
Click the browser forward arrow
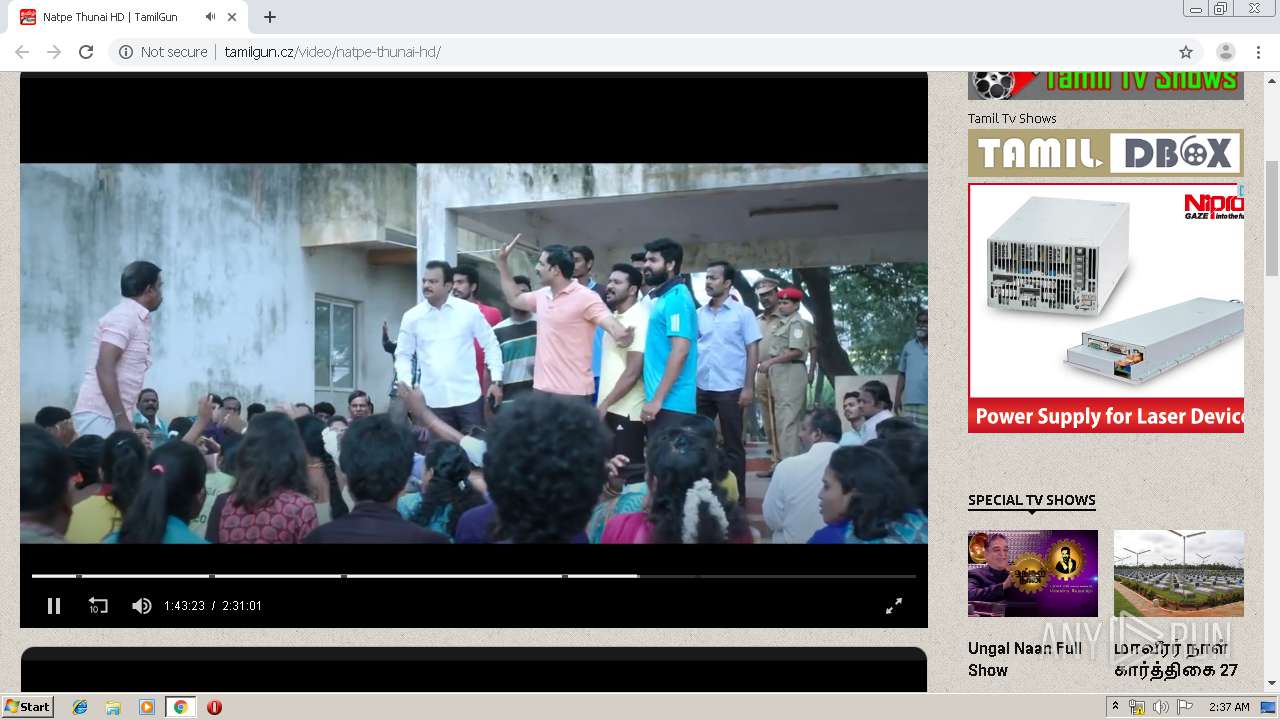(54, 52)
